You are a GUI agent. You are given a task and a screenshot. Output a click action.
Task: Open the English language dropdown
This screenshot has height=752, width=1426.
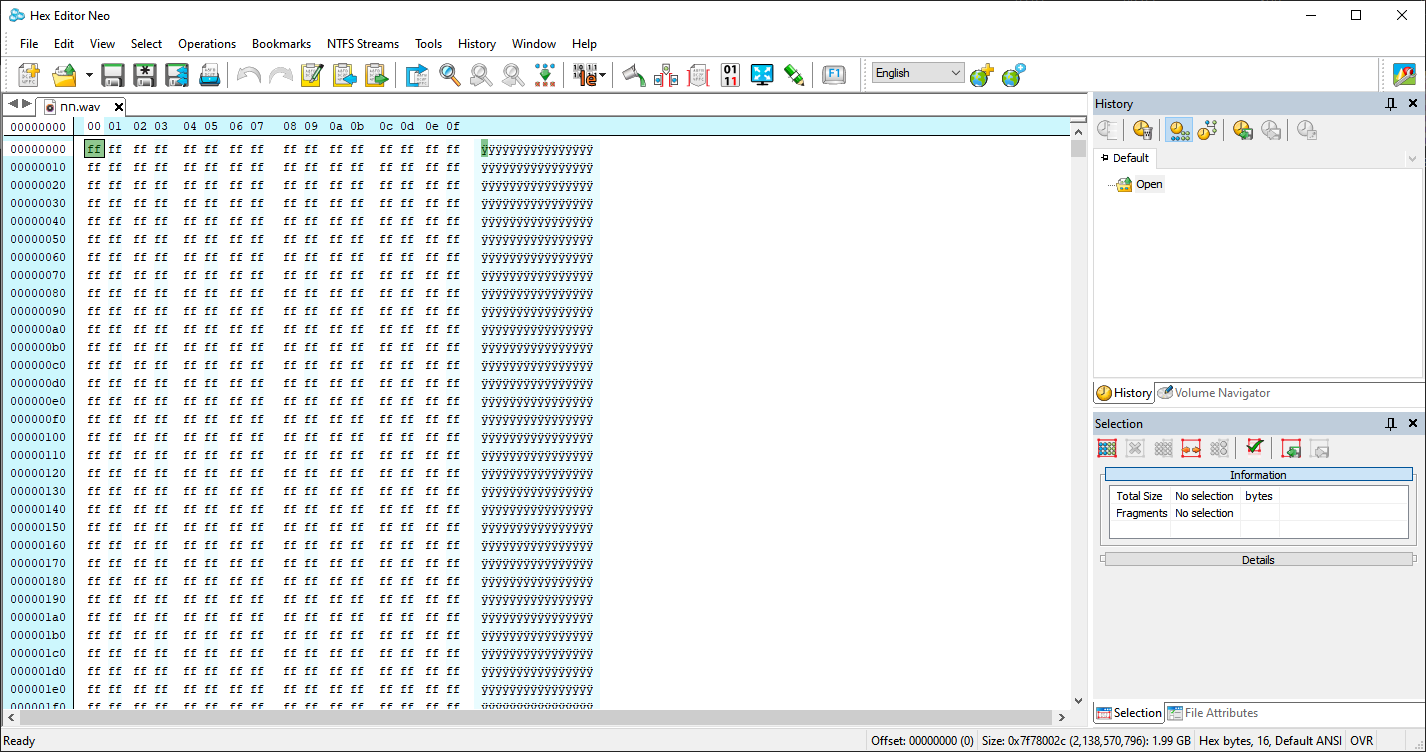(x=918, y=73)
